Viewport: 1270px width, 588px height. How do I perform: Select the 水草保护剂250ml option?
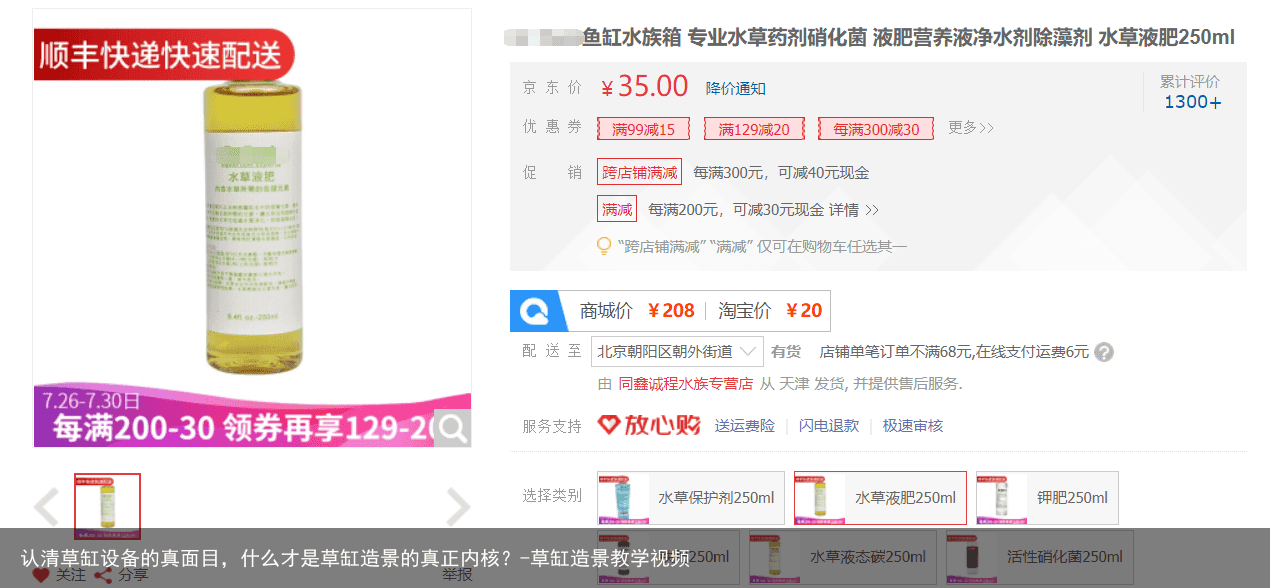pyautogui.click(x=691, y=498)
